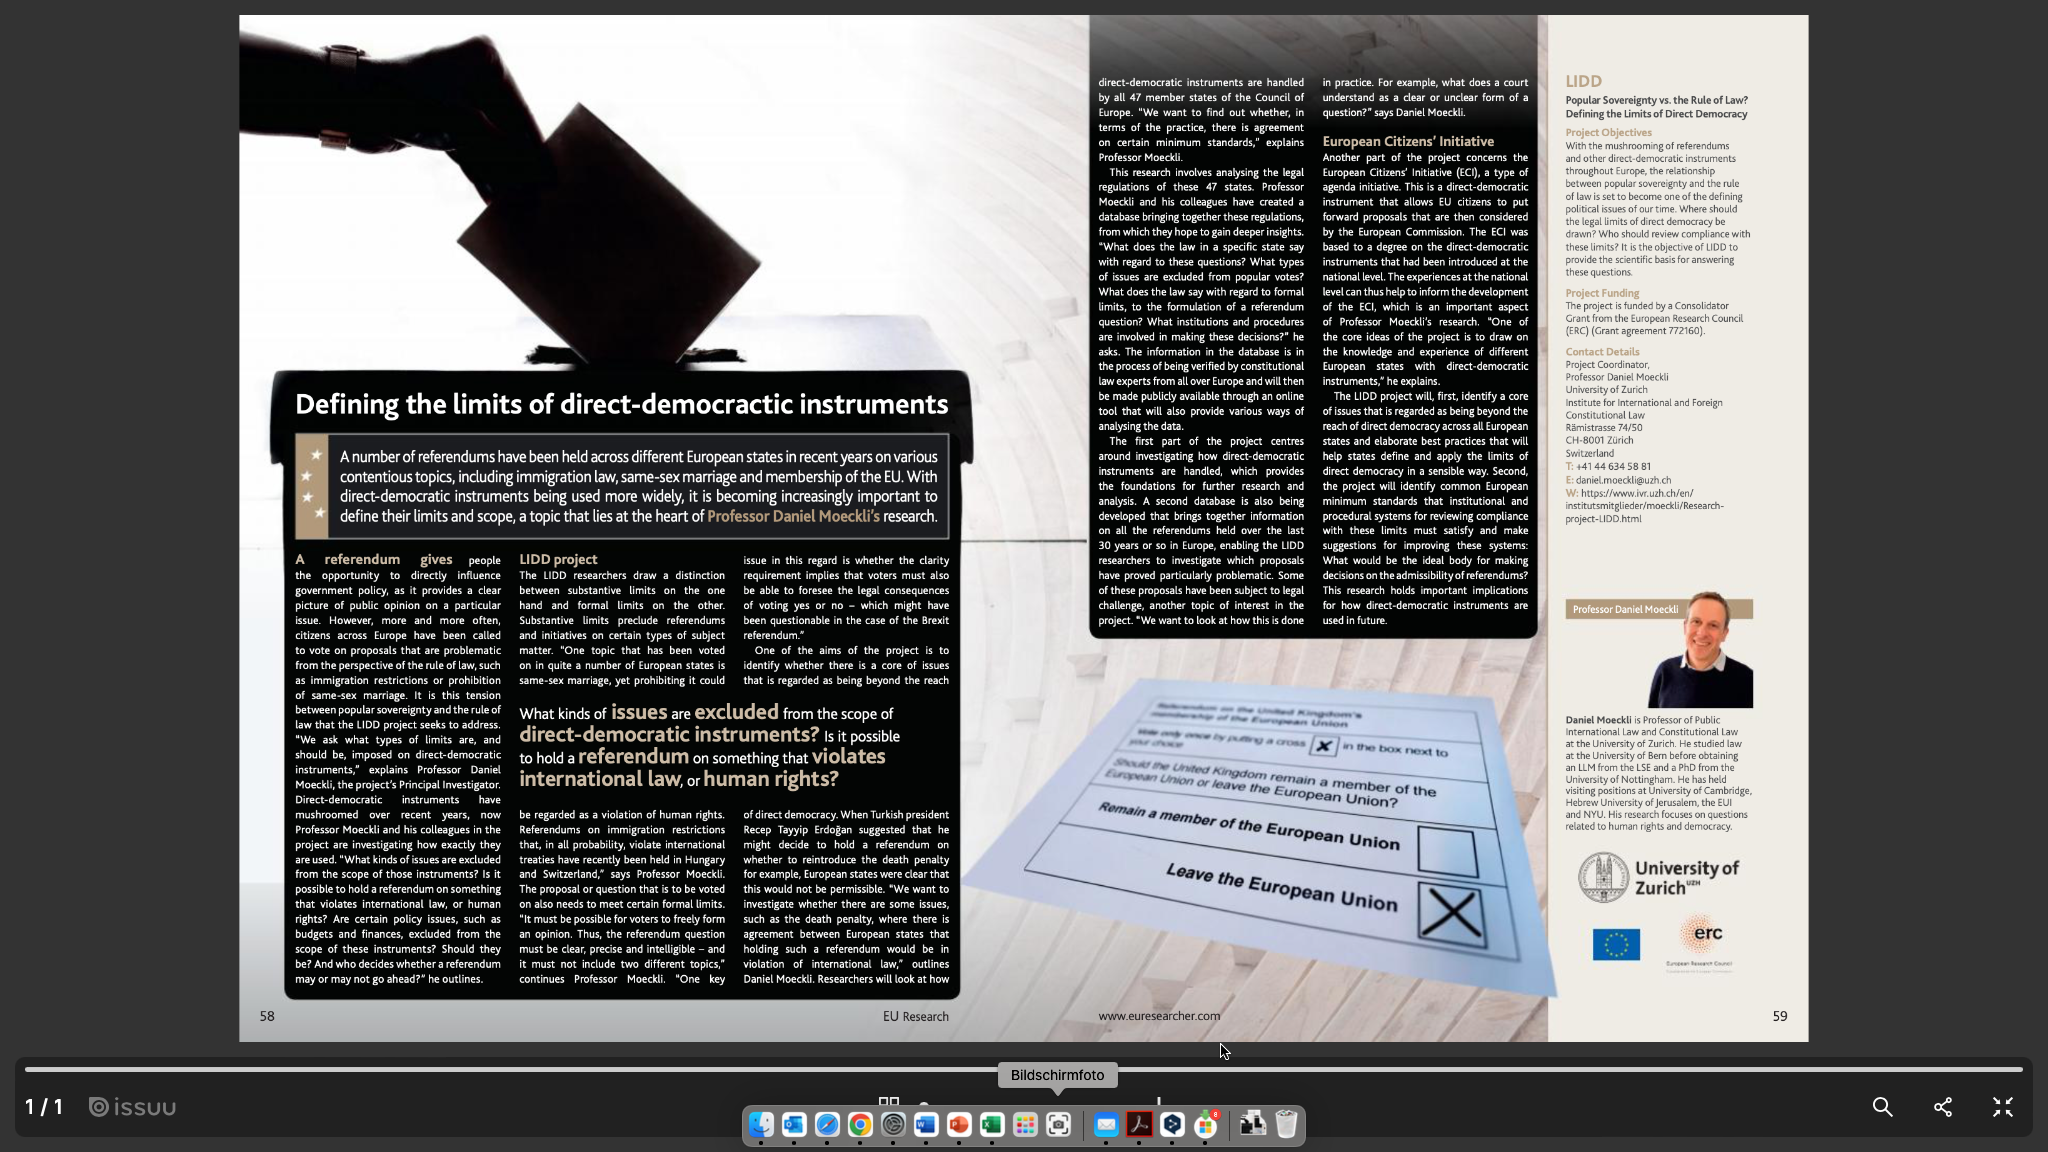Click the daniel.moeckli@uzh.ch email address

(x=1623, y=480)
